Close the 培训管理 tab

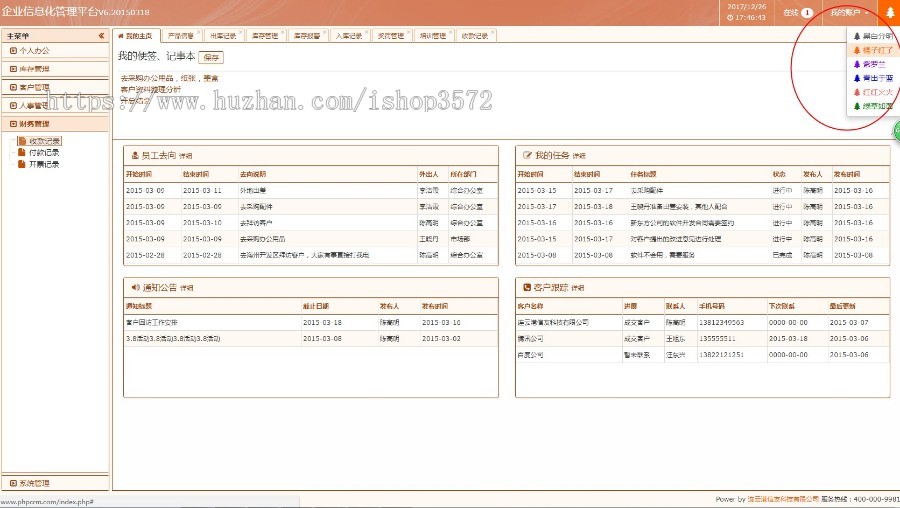click(x=450, y=32)
